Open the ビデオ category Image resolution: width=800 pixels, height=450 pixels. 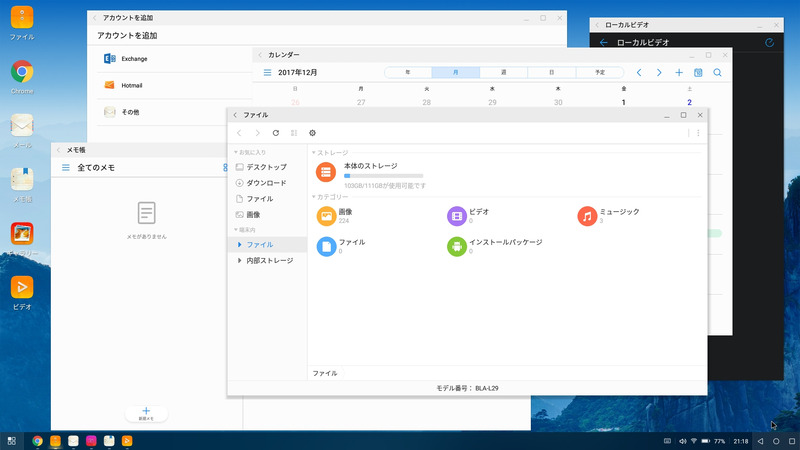[x=457, y=216]
